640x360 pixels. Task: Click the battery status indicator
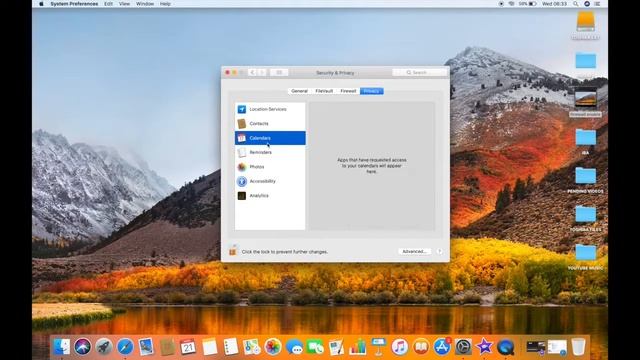pos(527,4)
